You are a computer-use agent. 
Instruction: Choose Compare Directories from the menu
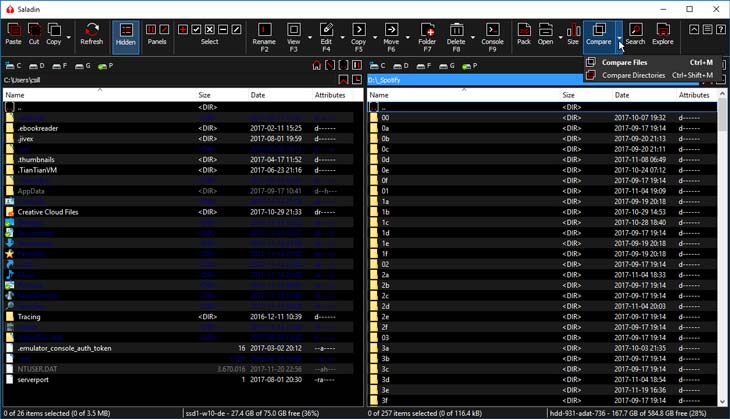633,75
